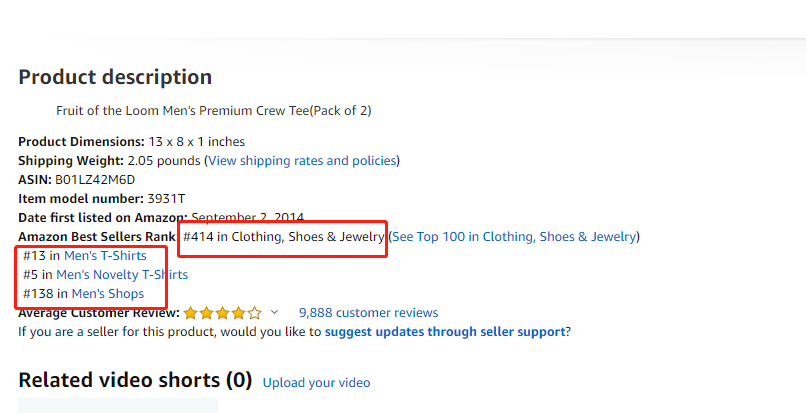See Top 100 in Clothing, Shoes & Jewelry
The height and width of the screenshot is (413, 806).
tap(514, 237)
